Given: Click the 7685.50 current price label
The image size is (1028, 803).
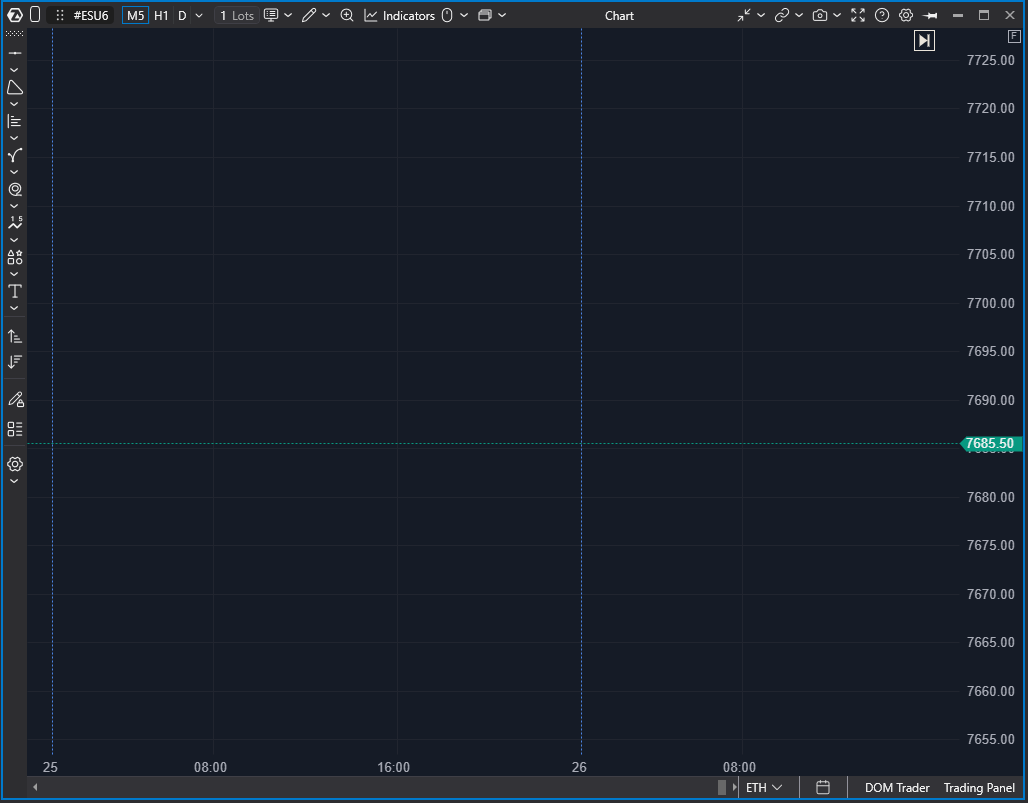Looking at the screenshot, I should click(991, 444).
